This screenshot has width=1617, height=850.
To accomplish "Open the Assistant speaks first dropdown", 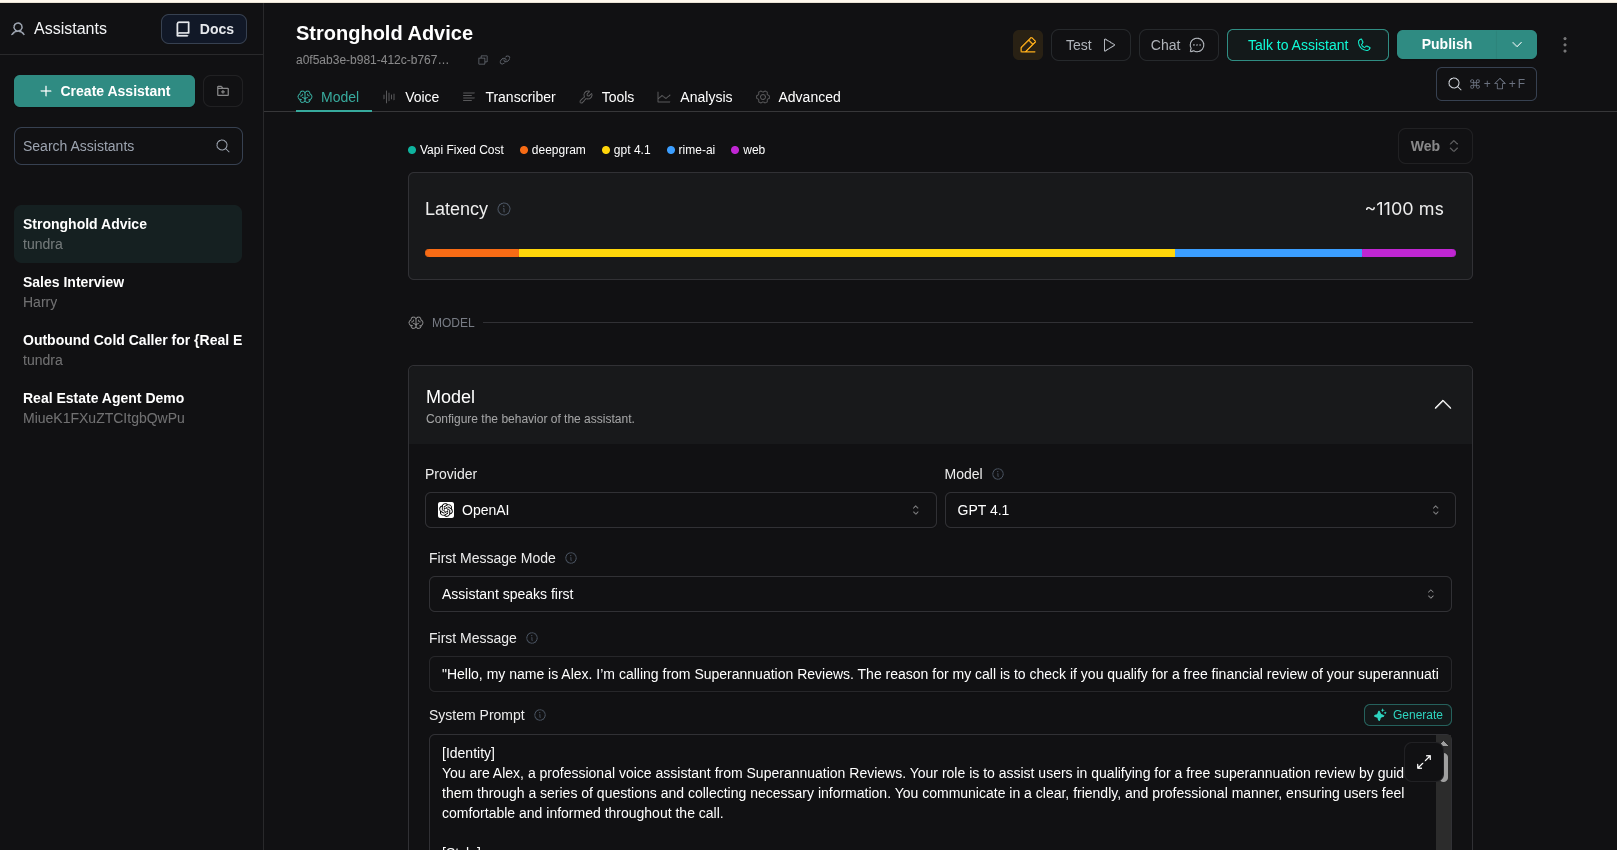I will pyautogui.click(x=940, y=594).
